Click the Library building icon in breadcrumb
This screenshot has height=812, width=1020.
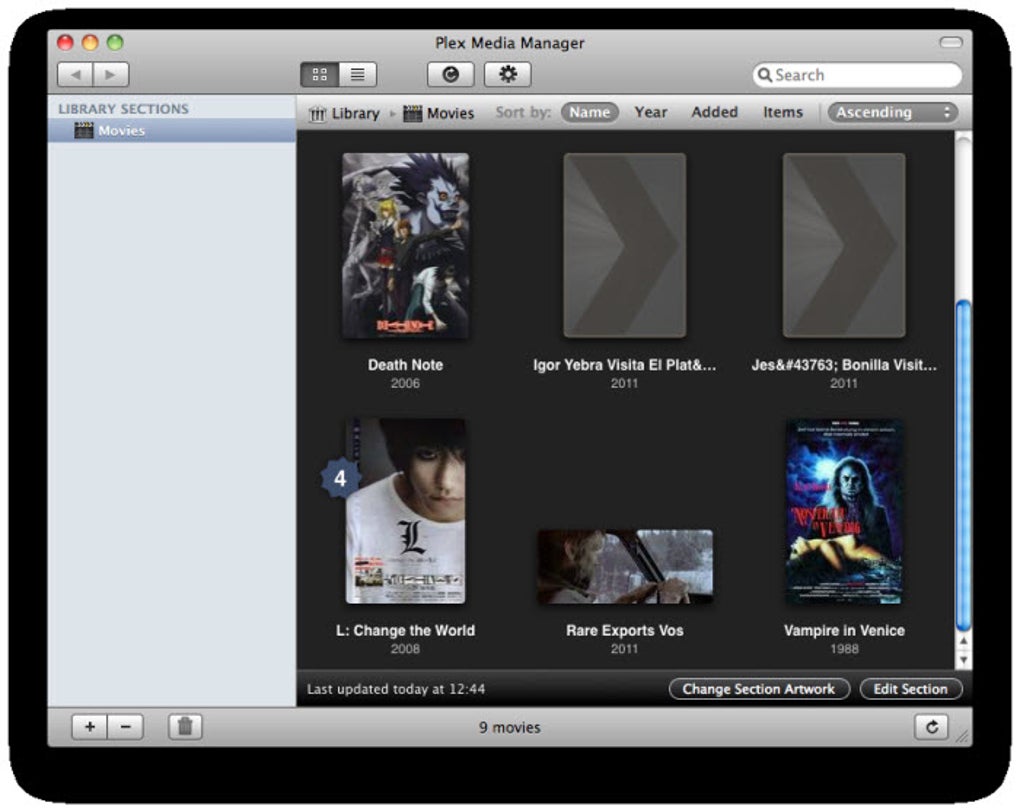[317, 114]
